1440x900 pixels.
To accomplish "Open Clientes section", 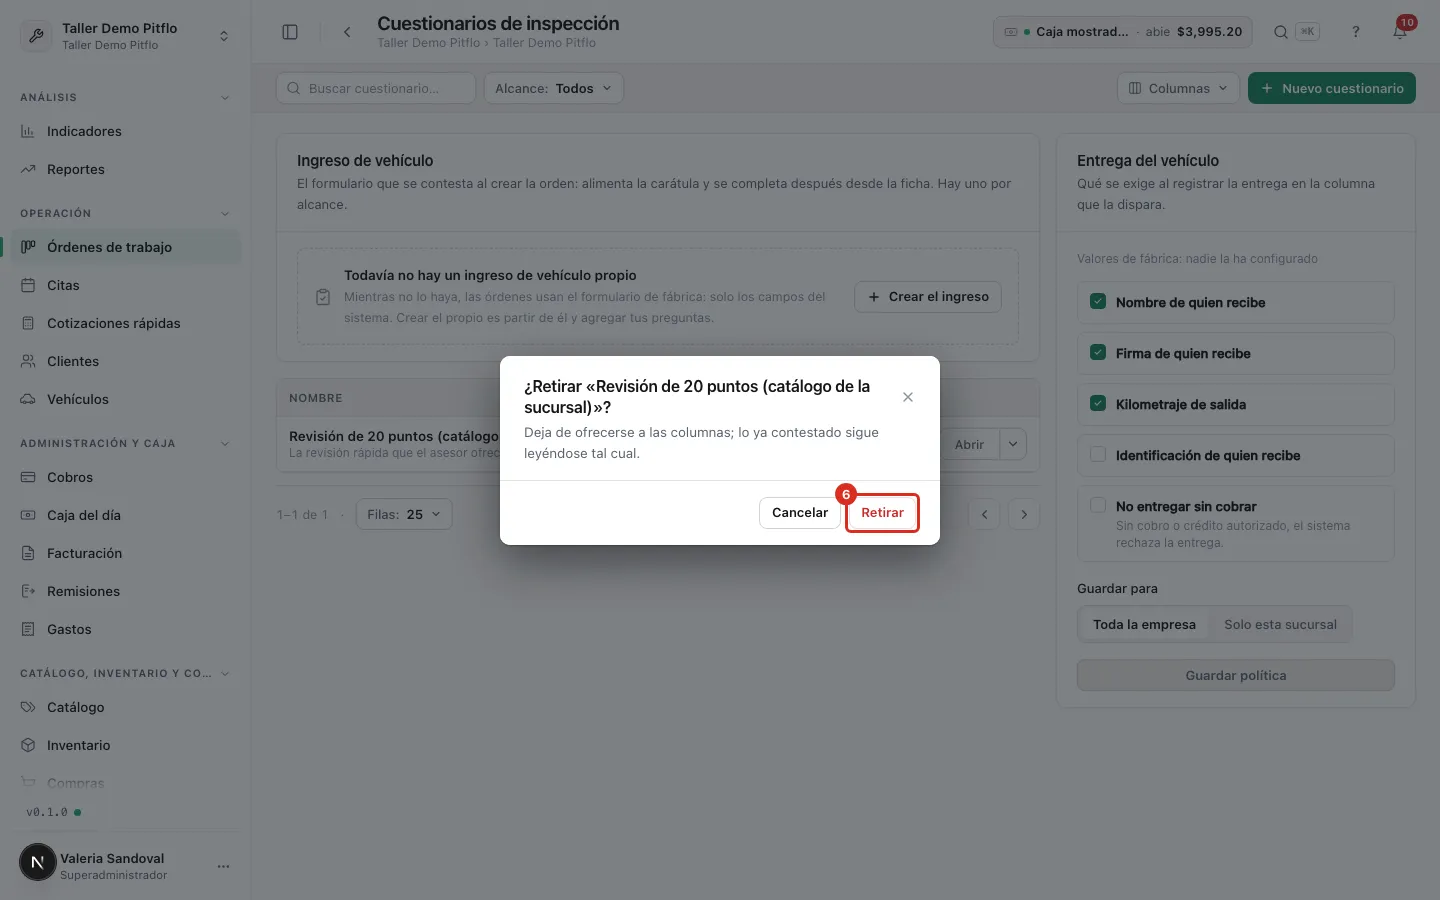I will (x=125, y=361).
